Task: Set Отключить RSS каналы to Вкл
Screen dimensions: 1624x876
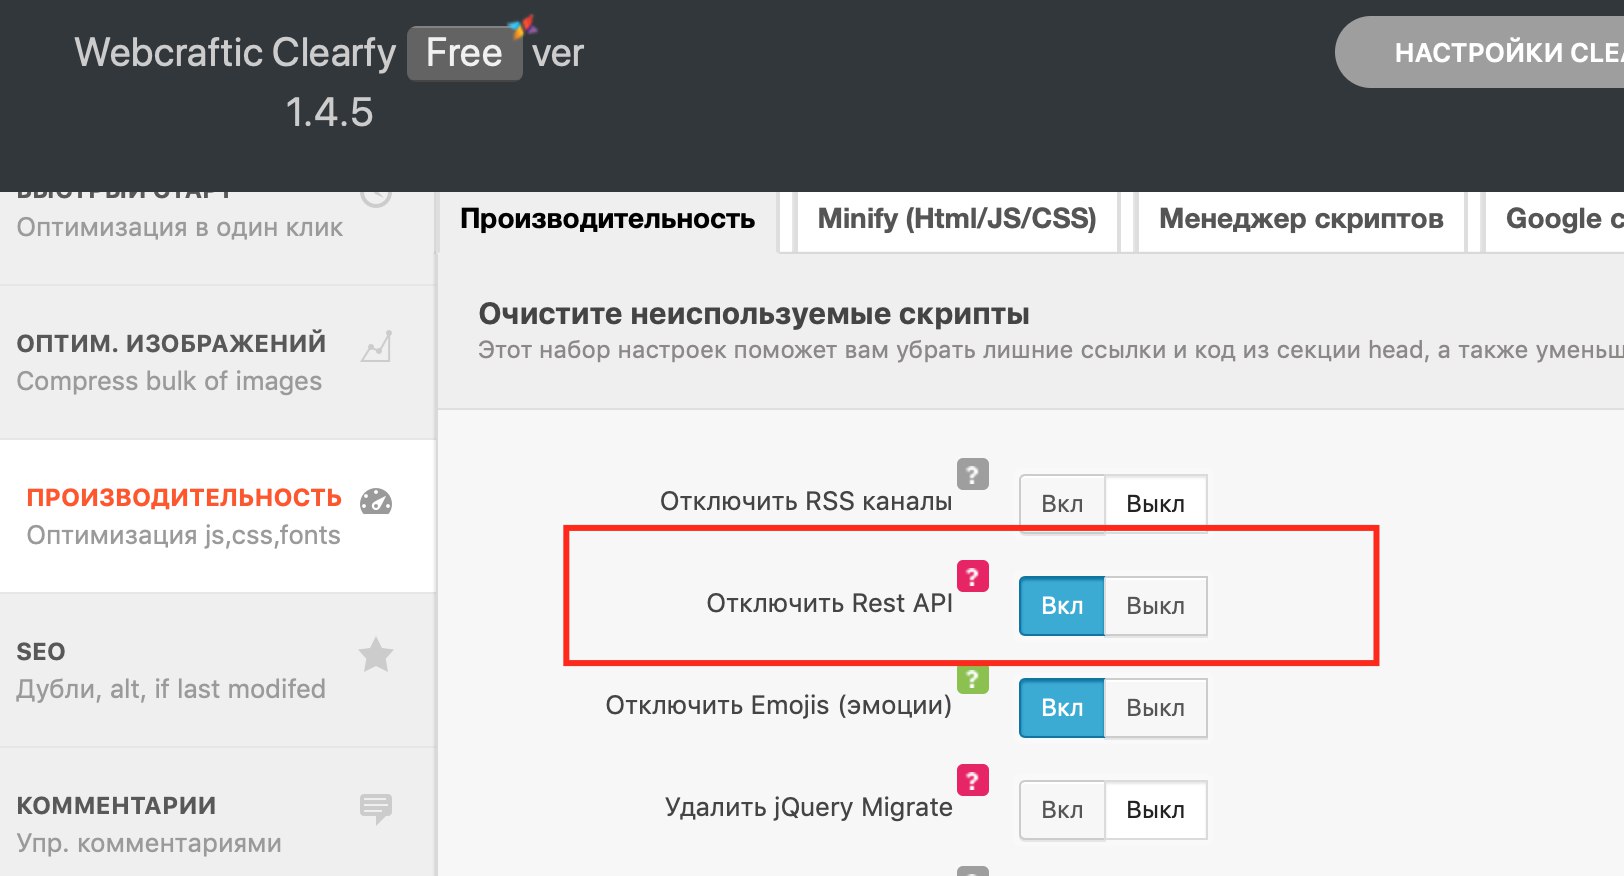Action: pyautogui.click(x=1062, y=504)
